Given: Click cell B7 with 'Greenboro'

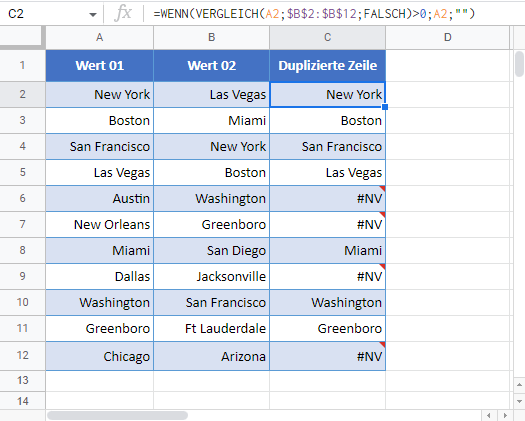Looking at the screenshot, I should [211, 225].
